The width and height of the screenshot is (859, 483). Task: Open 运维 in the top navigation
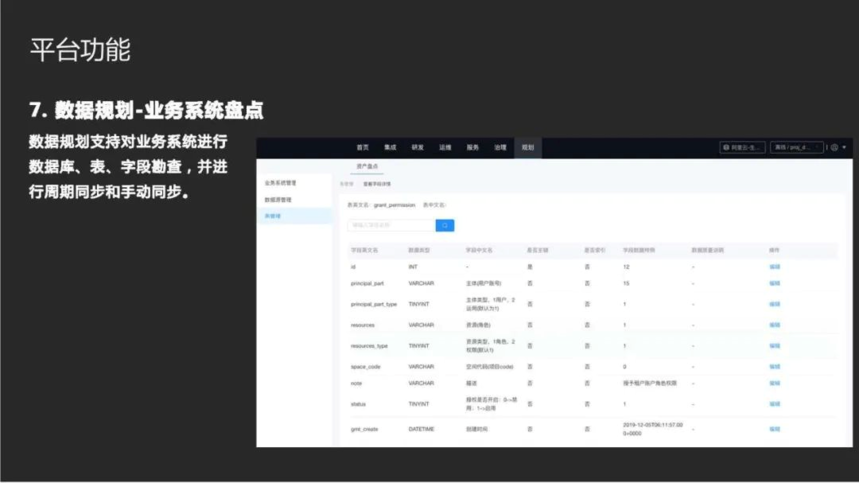445,147
